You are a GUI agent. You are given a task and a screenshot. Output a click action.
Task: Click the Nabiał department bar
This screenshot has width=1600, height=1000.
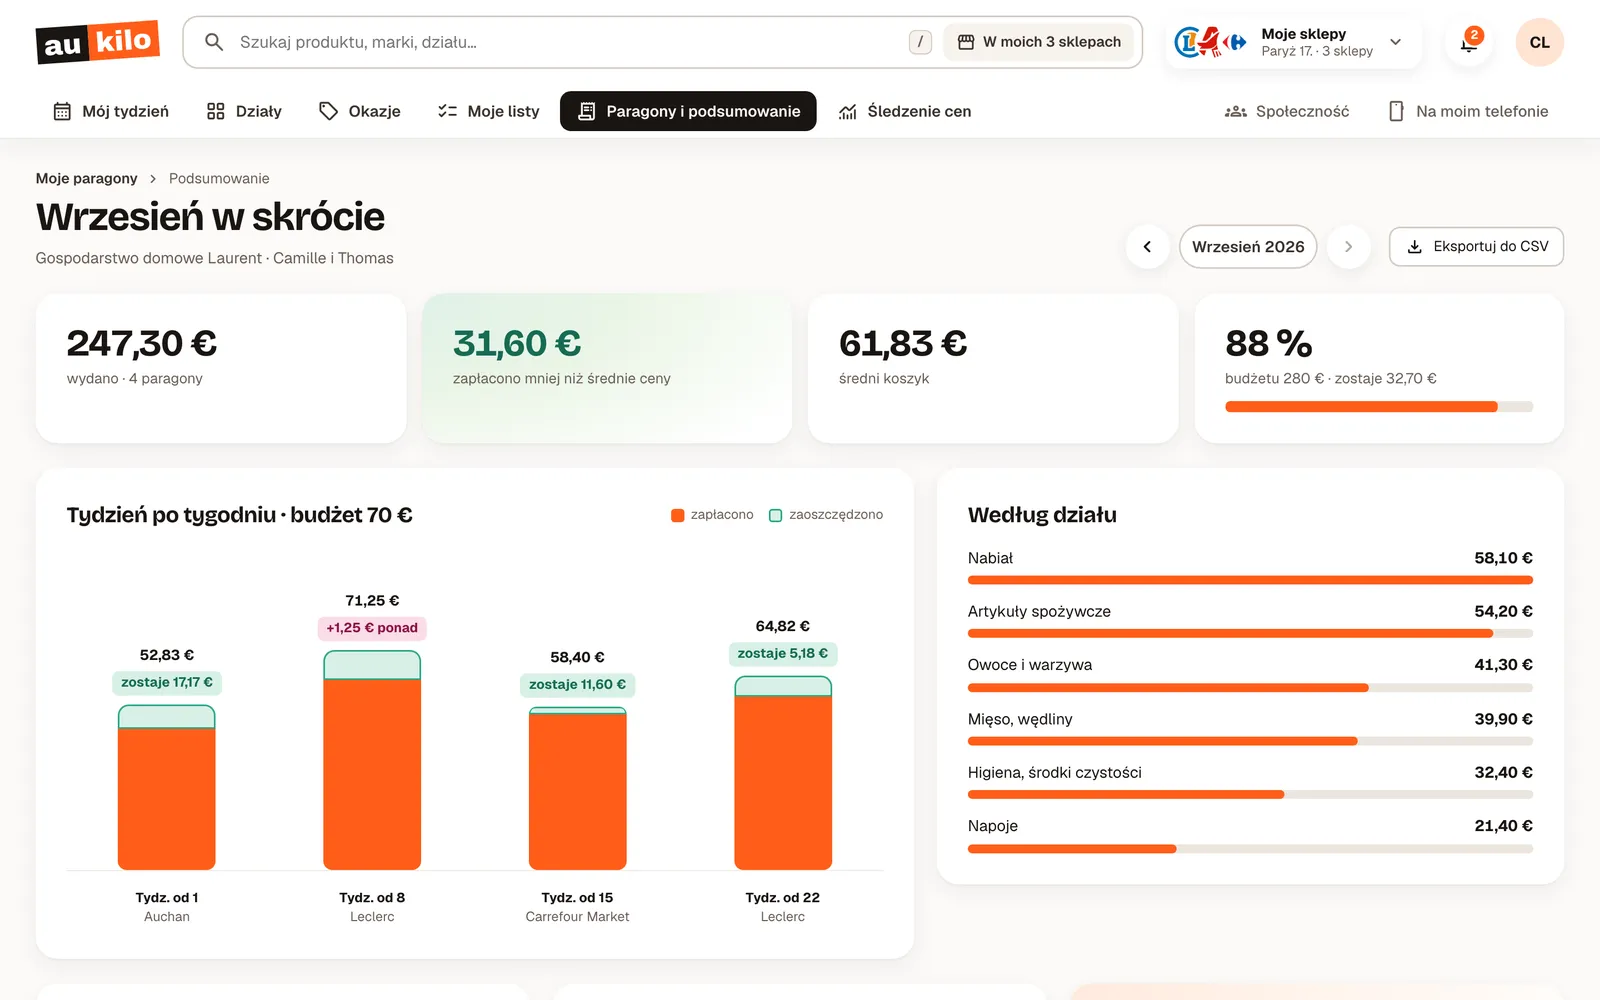tap(1250, 580)
